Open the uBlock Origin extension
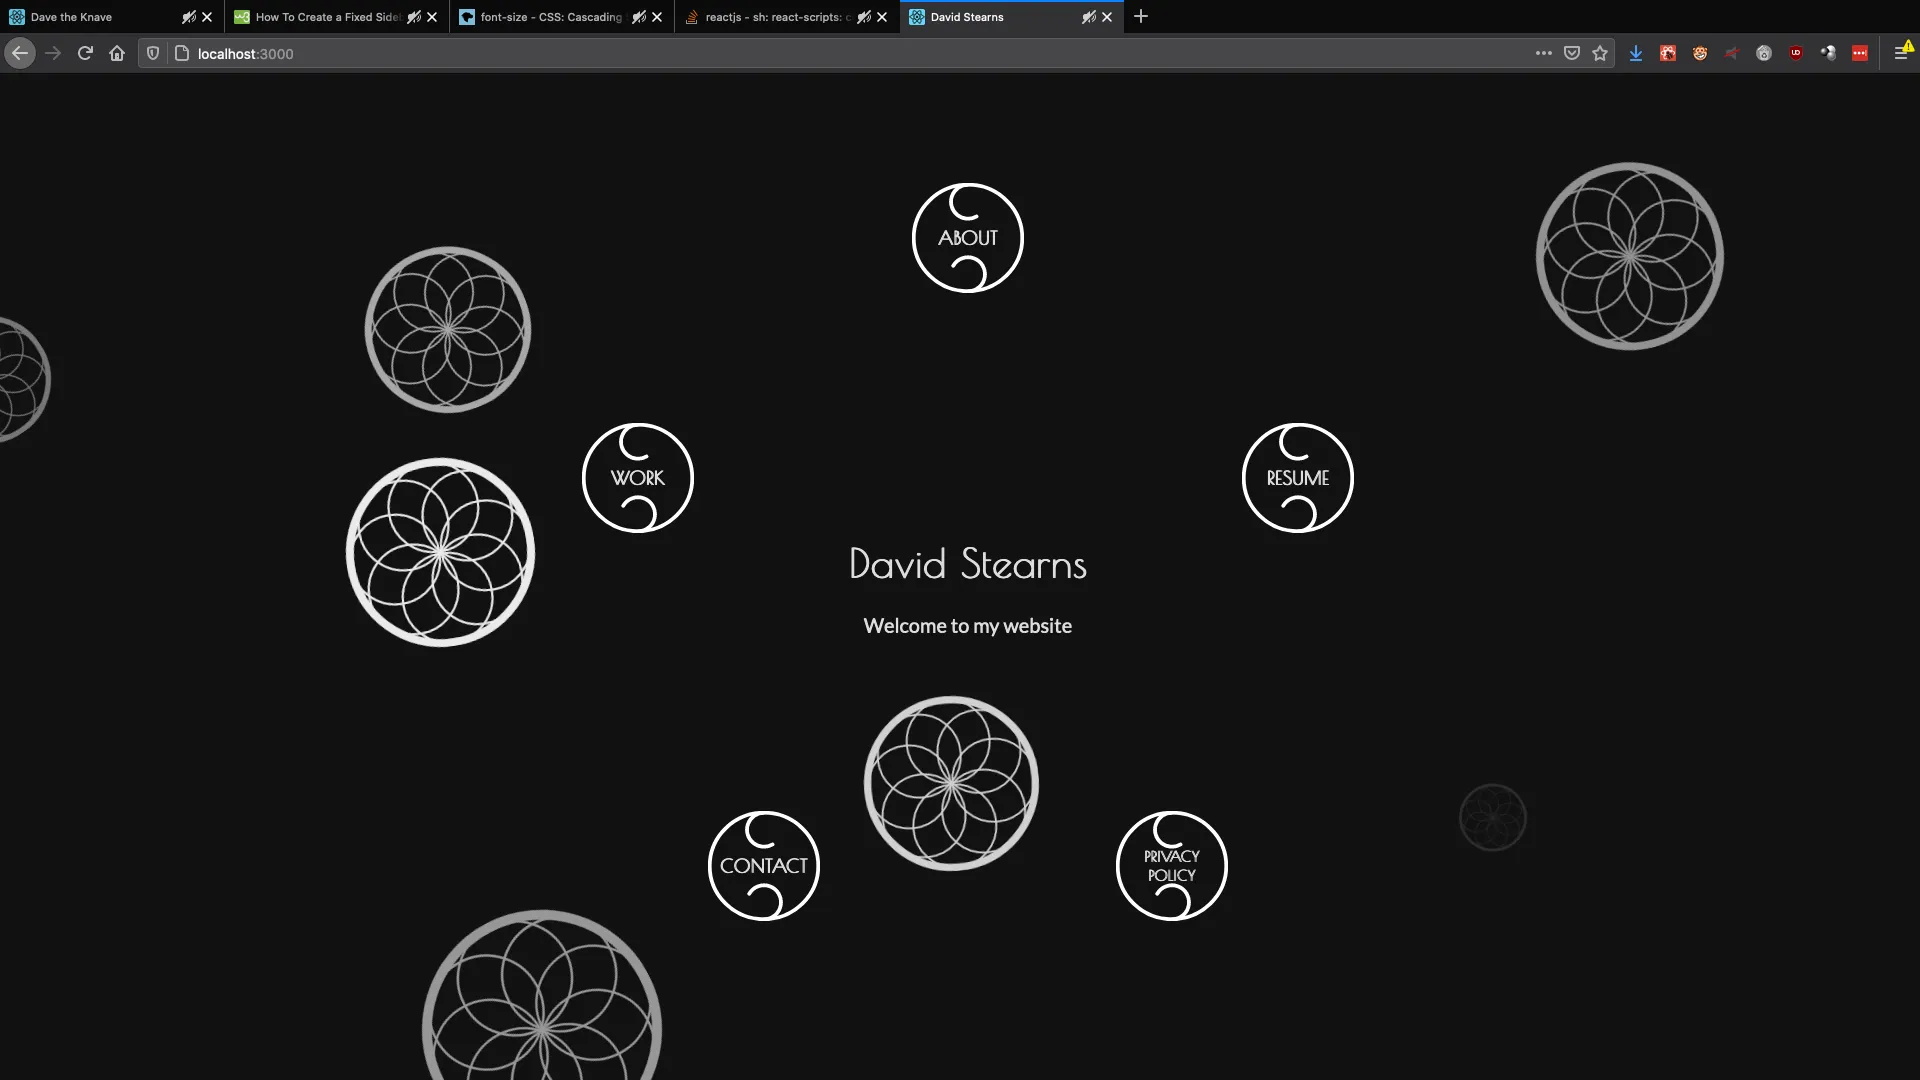This screenshot has height=1080, width=1920. [x=1796, y=53]
